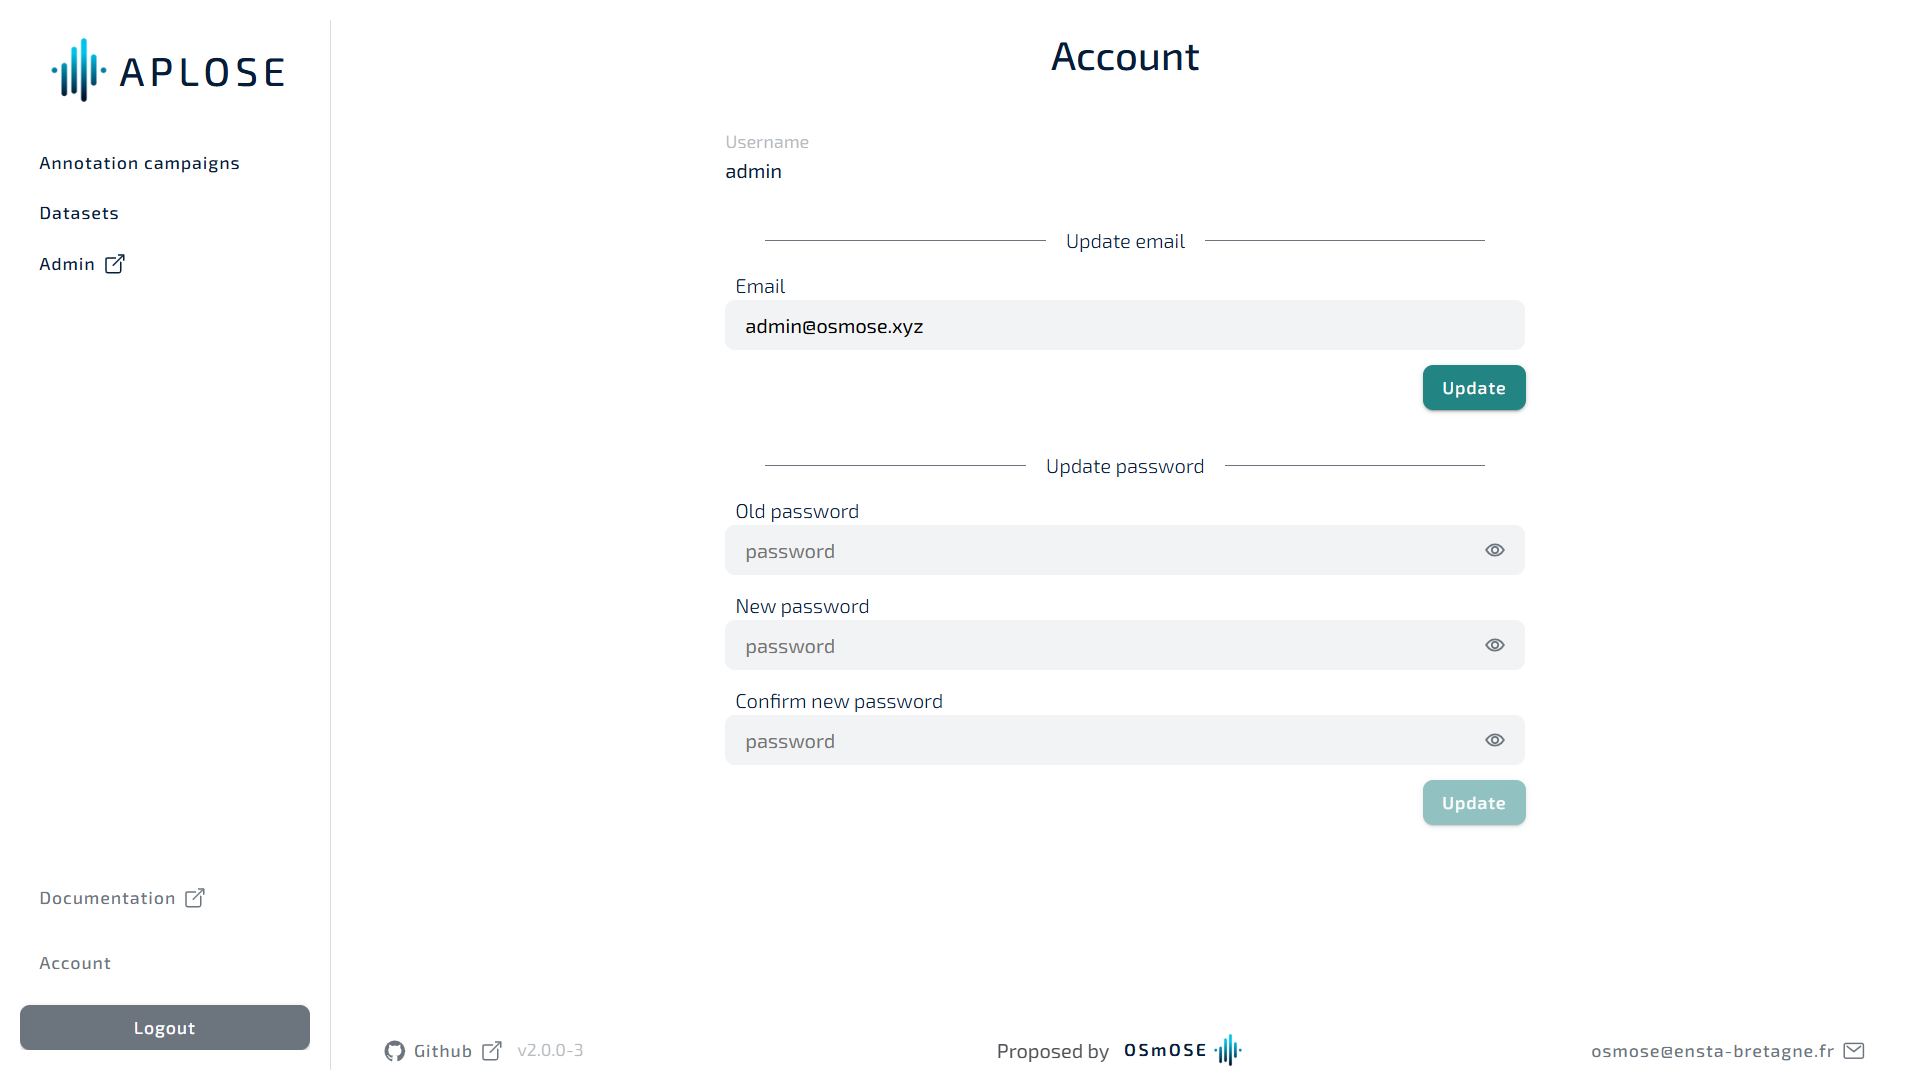
Task: Click the external link icon beside Github
Action: pos(492,1051)
